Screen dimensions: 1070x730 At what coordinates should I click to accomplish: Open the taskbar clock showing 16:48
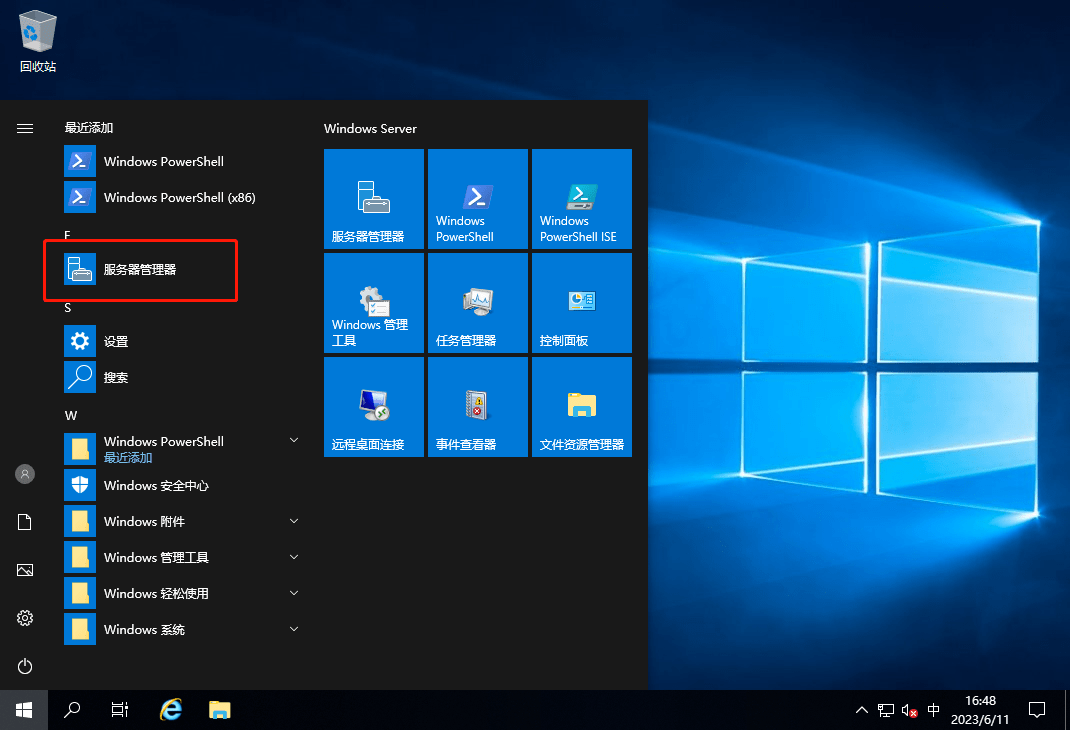click(980, 710)
